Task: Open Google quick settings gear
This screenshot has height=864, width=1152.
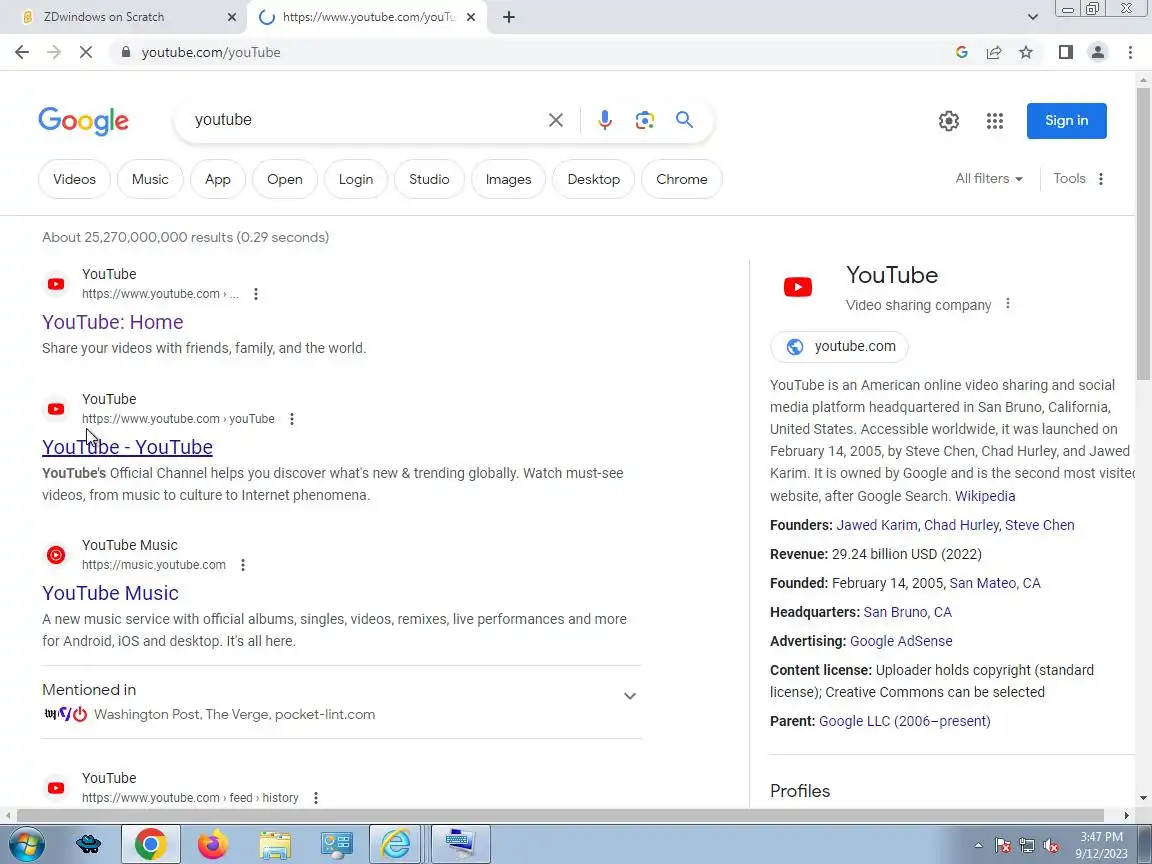Action: 948,120
